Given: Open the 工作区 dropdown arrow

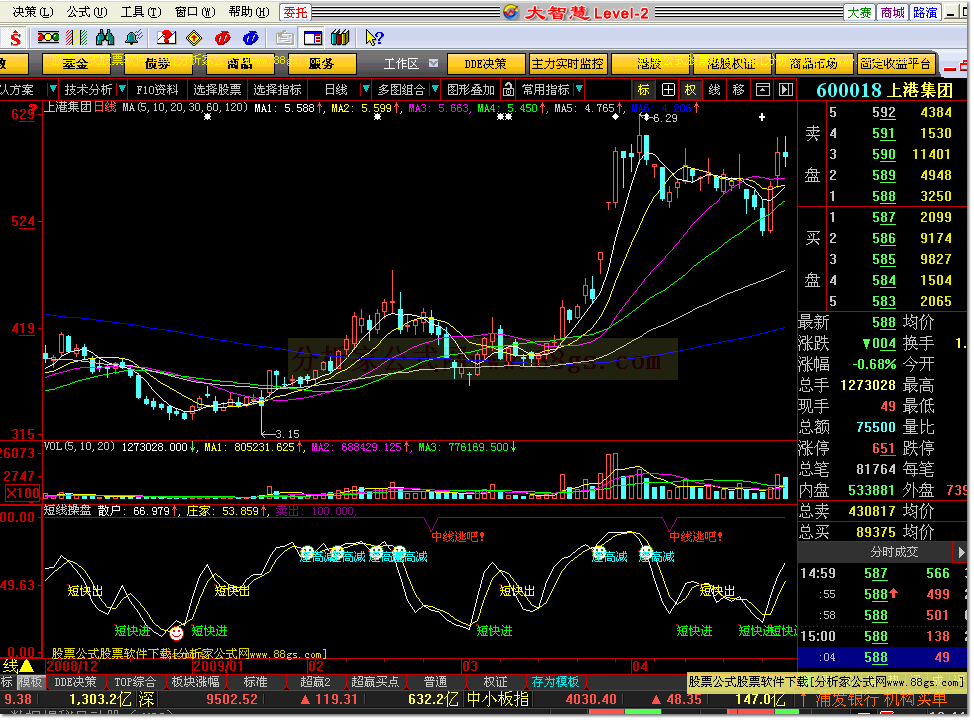Looking at the screenshot, I should (434, 63).
